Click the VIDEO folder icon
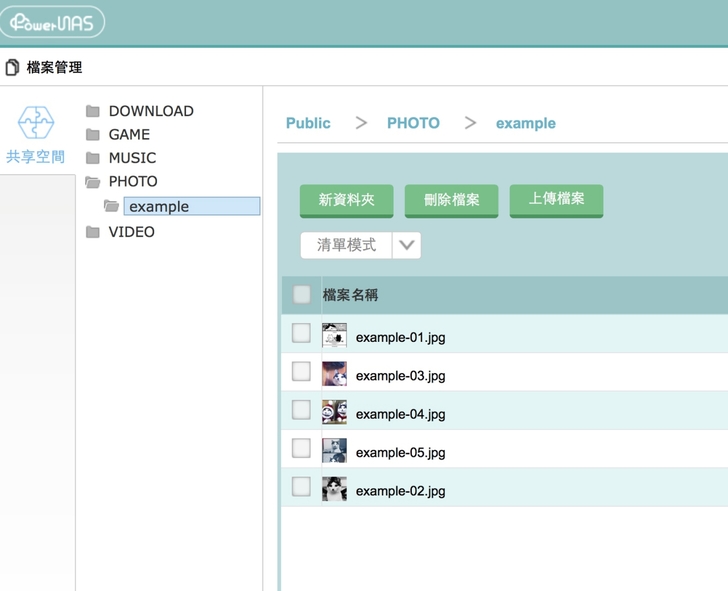 (x=93, y=232)
